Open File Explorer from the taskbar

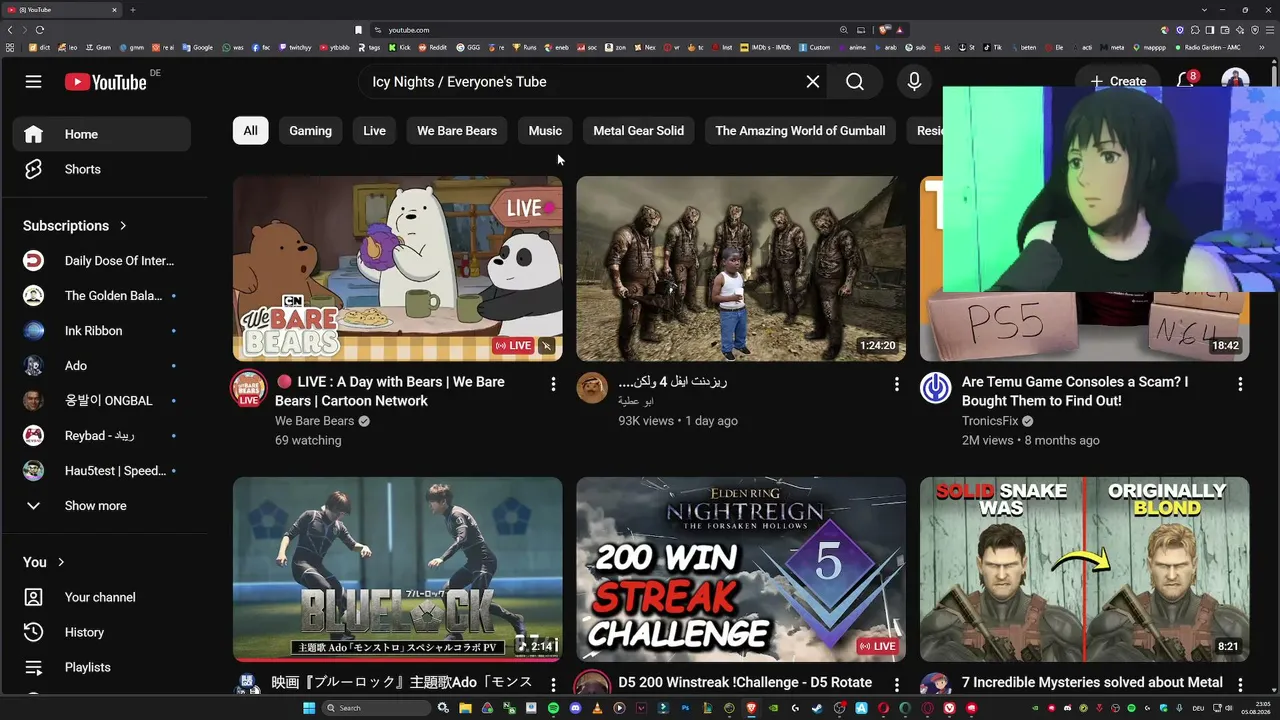pyautogui.click(x=466, y=708)
